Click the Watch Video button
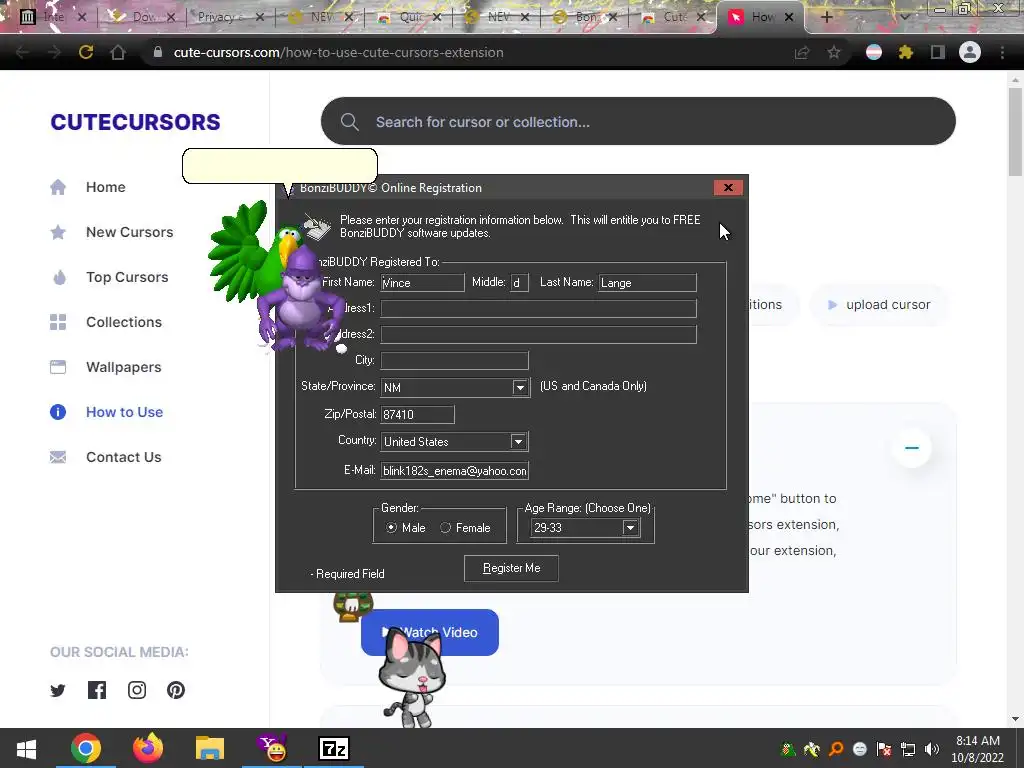The height and width of the screenshot is (768, 1024). (x=430, y=632)
